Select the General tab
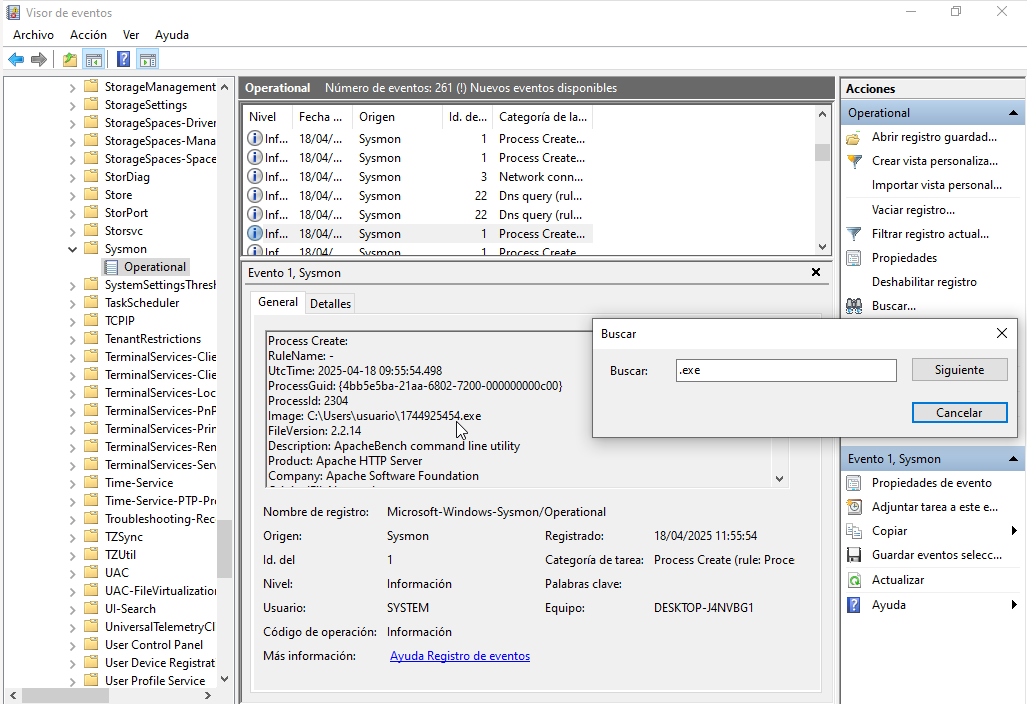This screenshot has height=704, width=1027. 278,302
